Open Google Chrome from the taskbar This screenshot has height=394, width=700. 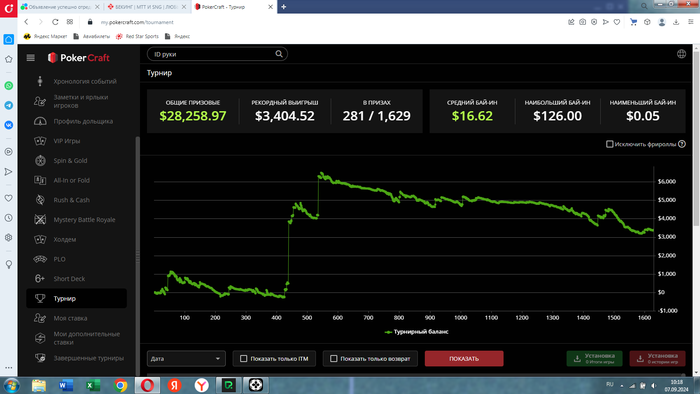(x=120, y=385)
